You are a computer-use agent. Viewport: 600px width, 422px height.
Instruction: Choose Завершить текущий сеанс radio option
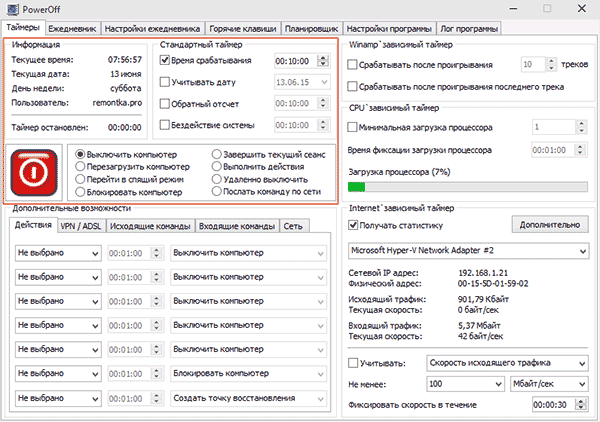pyautogui.click(x=216, y=155)
